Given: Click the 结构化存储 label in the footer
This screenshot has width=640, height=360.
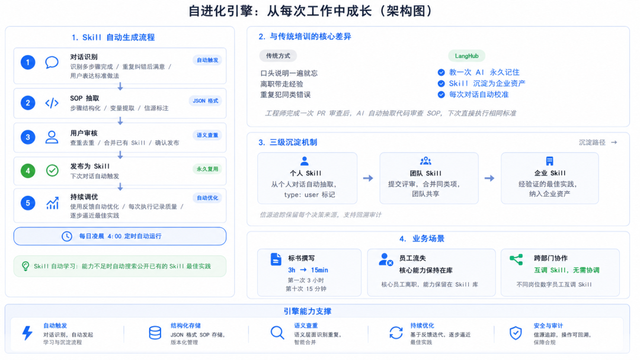Looking at the screenshot, I should [186, 326].
